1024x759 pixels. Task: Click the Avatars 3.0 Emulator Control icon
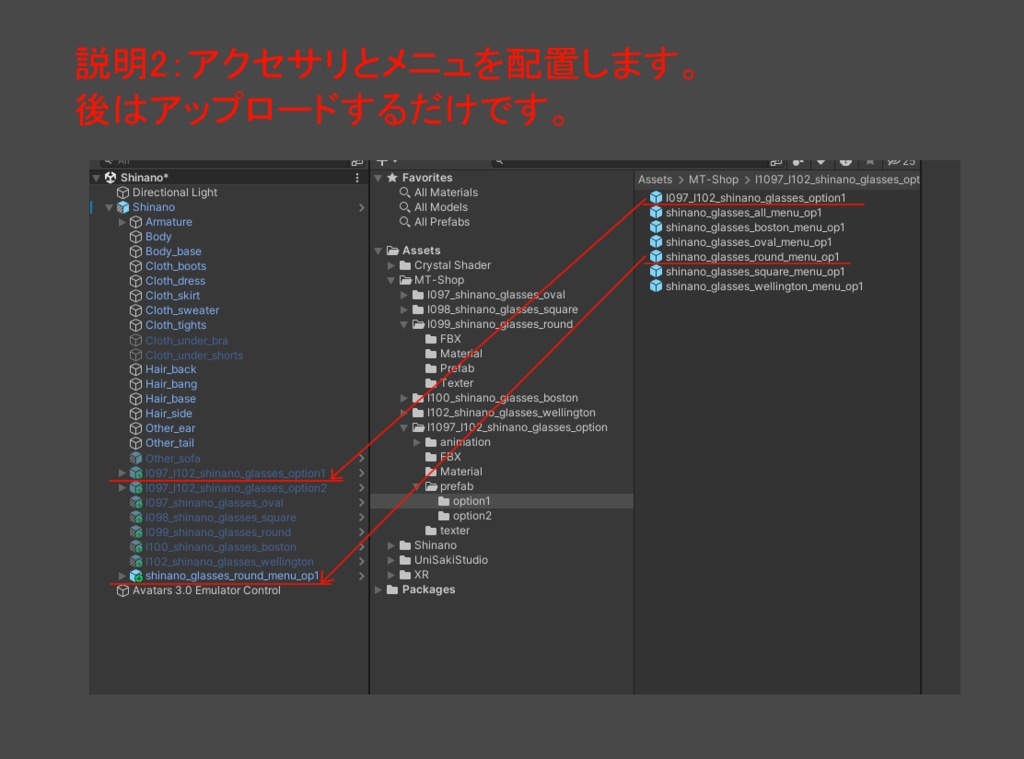tap(123, 590)
